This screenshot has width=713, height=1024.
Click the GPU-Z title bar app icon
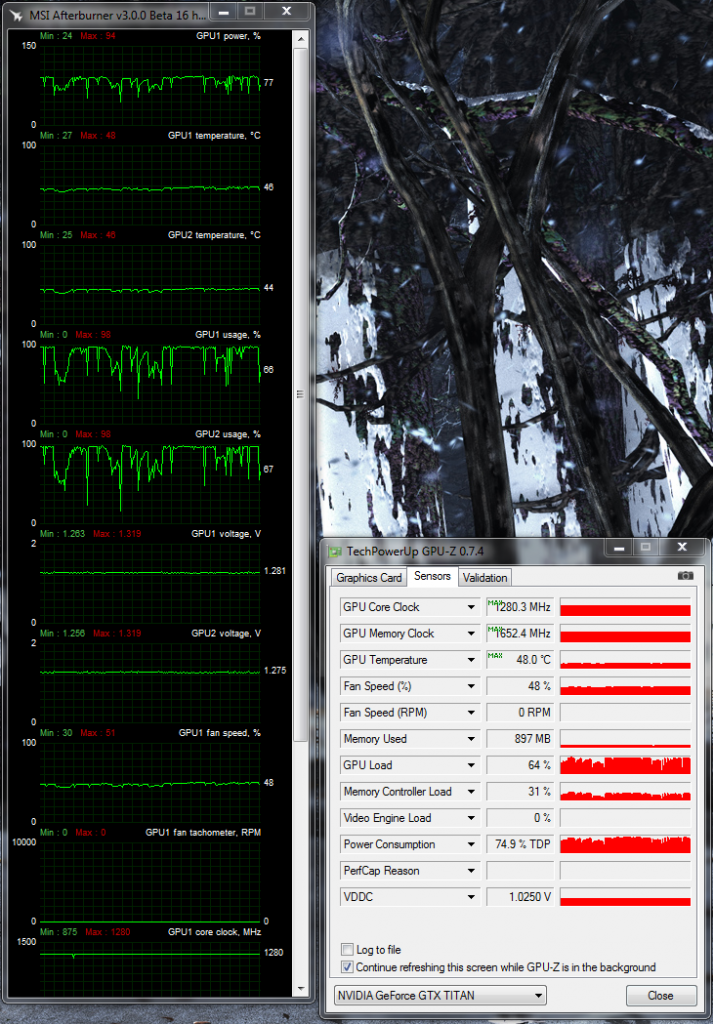tap(334, 551)
